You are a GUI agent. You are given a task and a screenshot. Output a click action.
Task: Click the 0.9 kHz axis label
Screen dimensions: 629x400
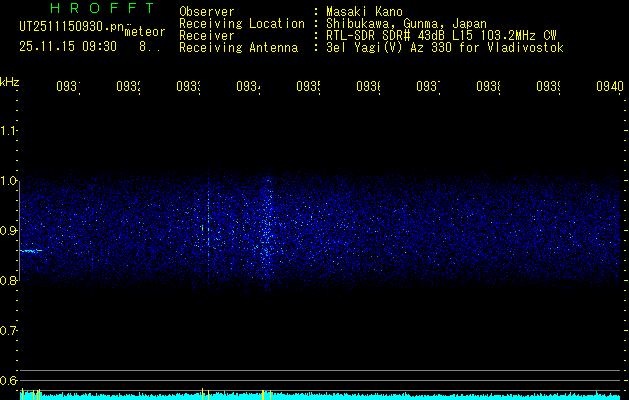point(8,230)
